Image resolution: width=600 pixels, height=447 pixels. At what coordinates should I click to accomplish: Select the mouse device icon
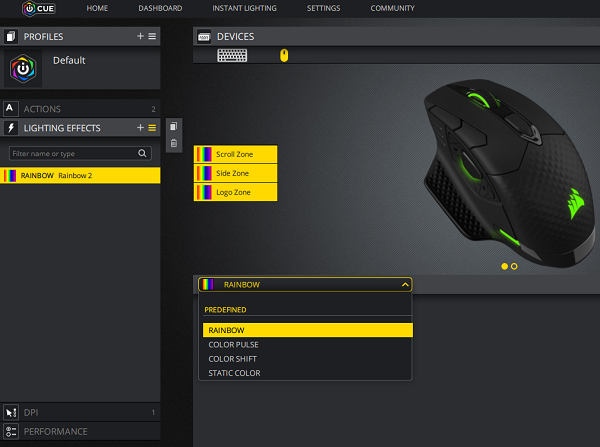[x=284, y=55]
